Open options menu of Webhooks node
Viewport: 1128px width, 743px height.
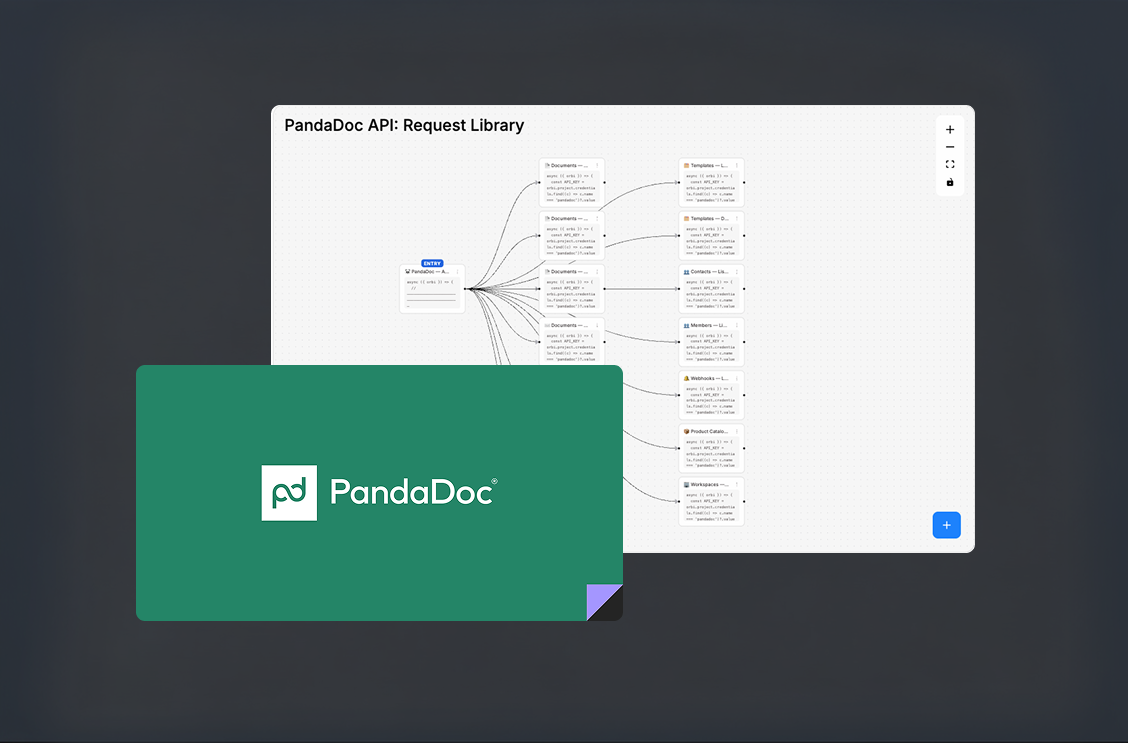click(737, 378)
